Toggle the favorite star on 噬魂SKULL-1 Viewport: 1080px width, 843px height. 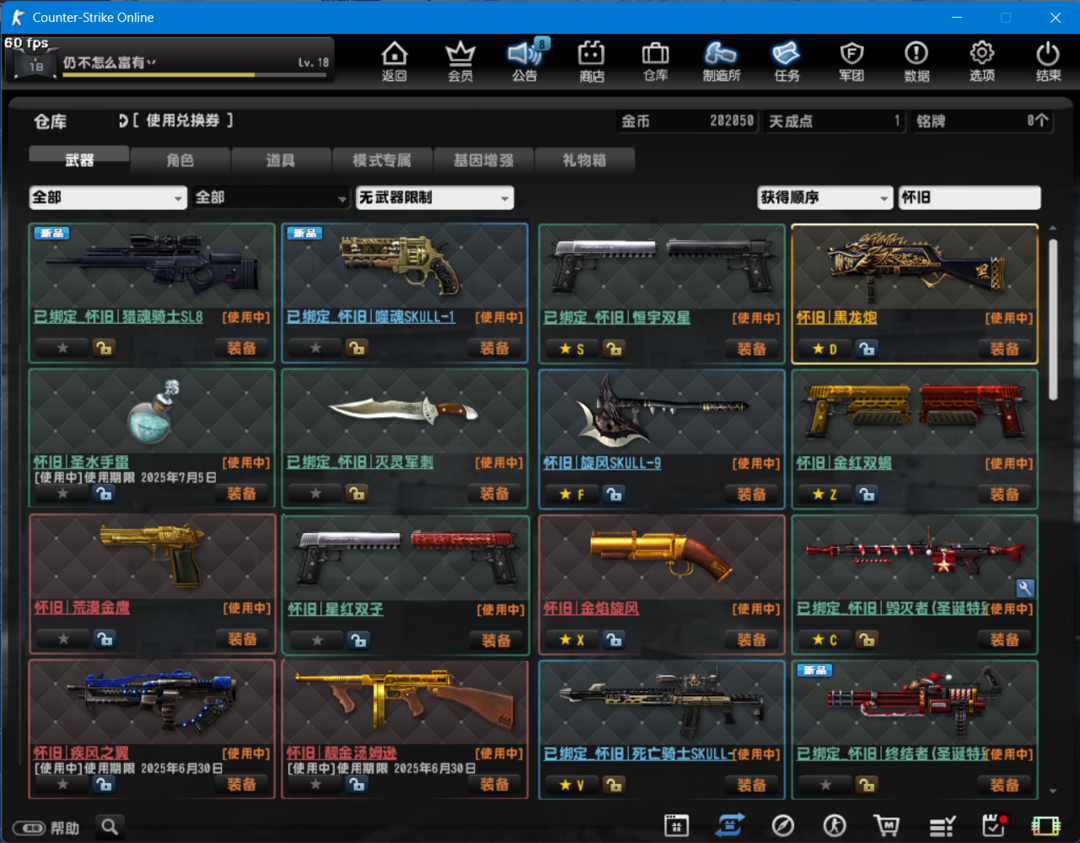click(x=315, y=348)
